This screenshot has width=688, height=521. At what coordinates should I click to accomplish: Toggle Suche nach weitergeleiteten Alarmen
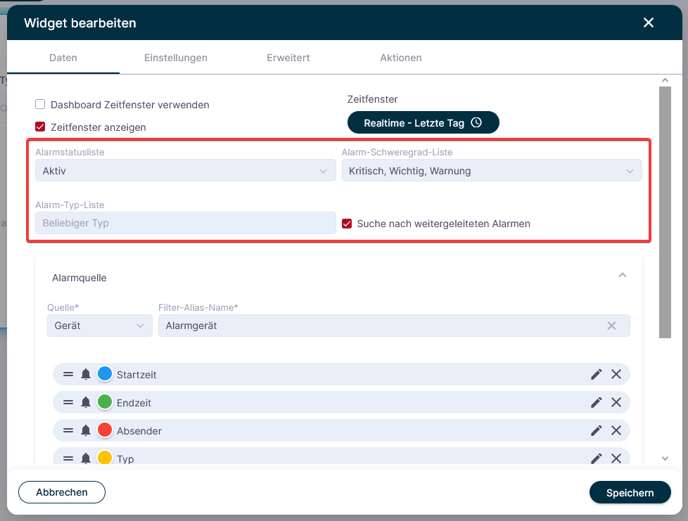point(347,224)
